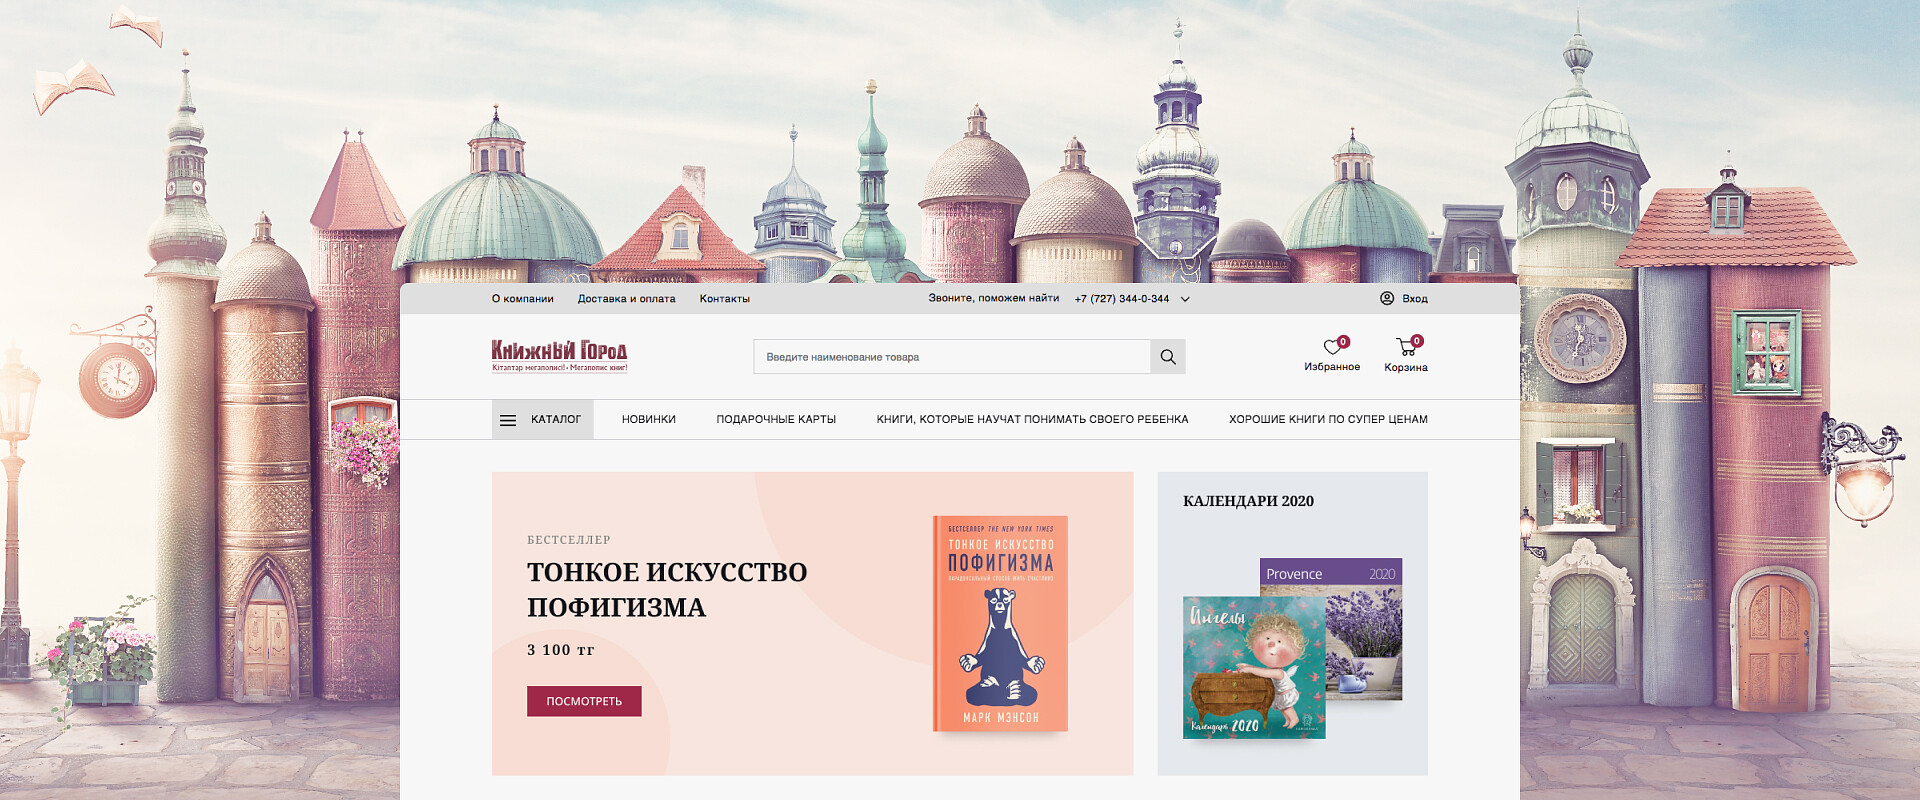Viewport: 1920px width, 800px height.
Task: Open Хорошие книги по супер ценам
Action: click(x=1328, y=419)
